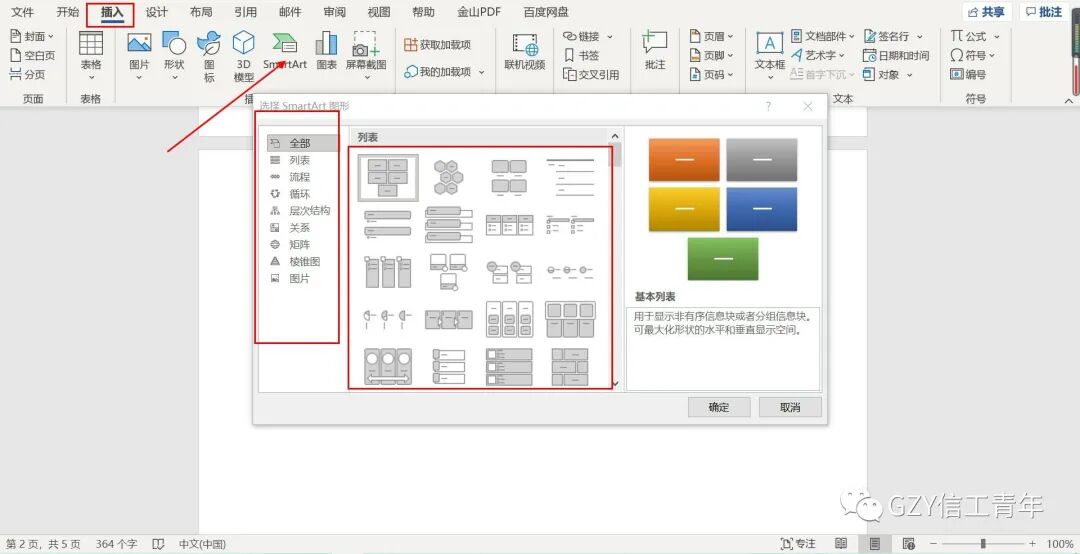Select the 列表 category in dialog
Viewport: 1080px width, 554px height.
[x=302, y=160]
